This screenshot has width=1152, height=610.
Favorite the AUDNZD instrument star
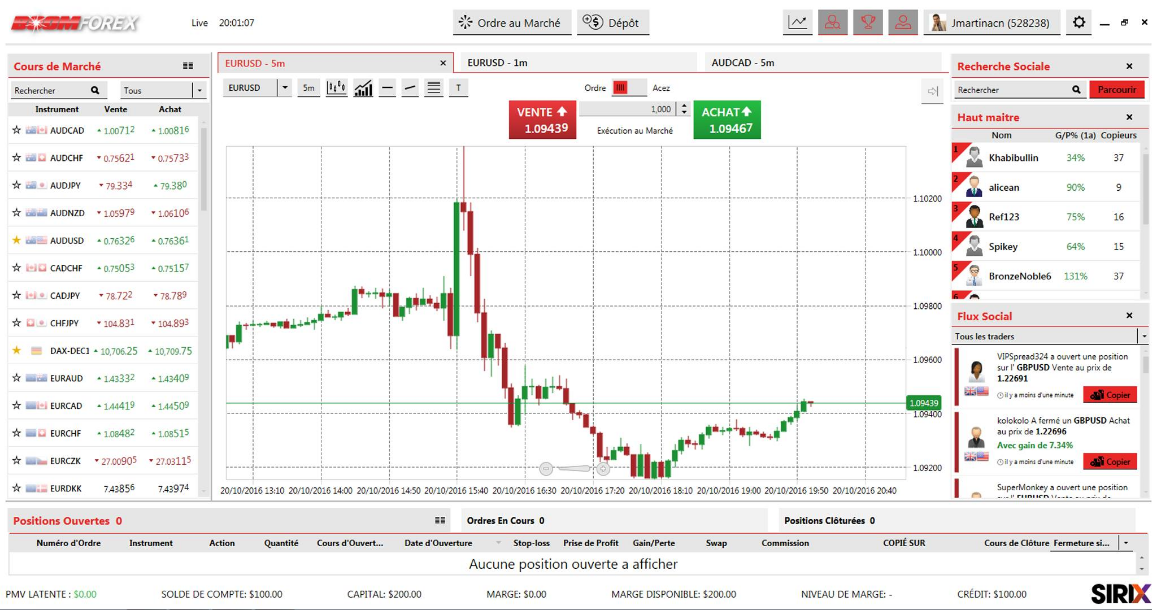click(16, 212)
